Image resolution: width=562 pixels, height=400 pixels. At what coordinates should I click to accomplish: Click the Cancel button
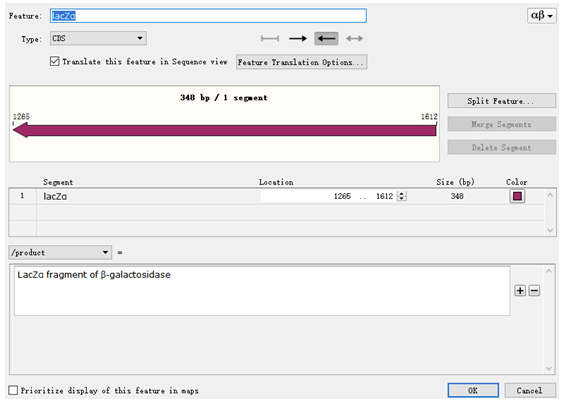529,390
